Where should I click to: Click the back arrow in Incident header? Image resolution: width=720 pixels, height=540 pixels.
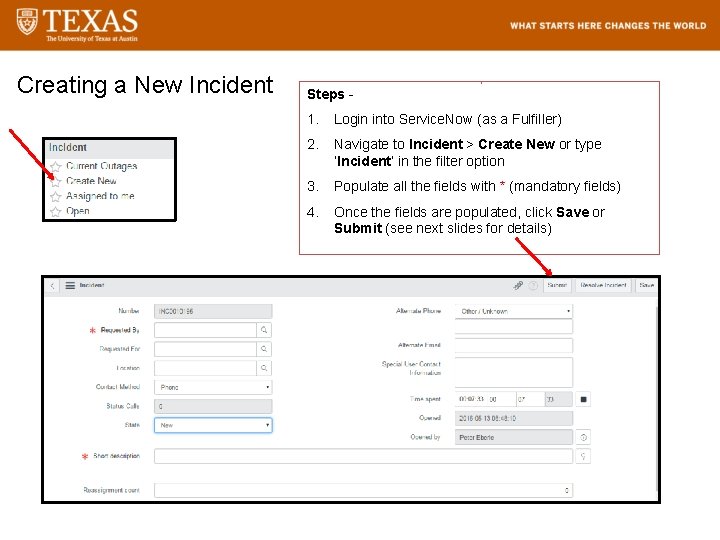tap(52, 286)
